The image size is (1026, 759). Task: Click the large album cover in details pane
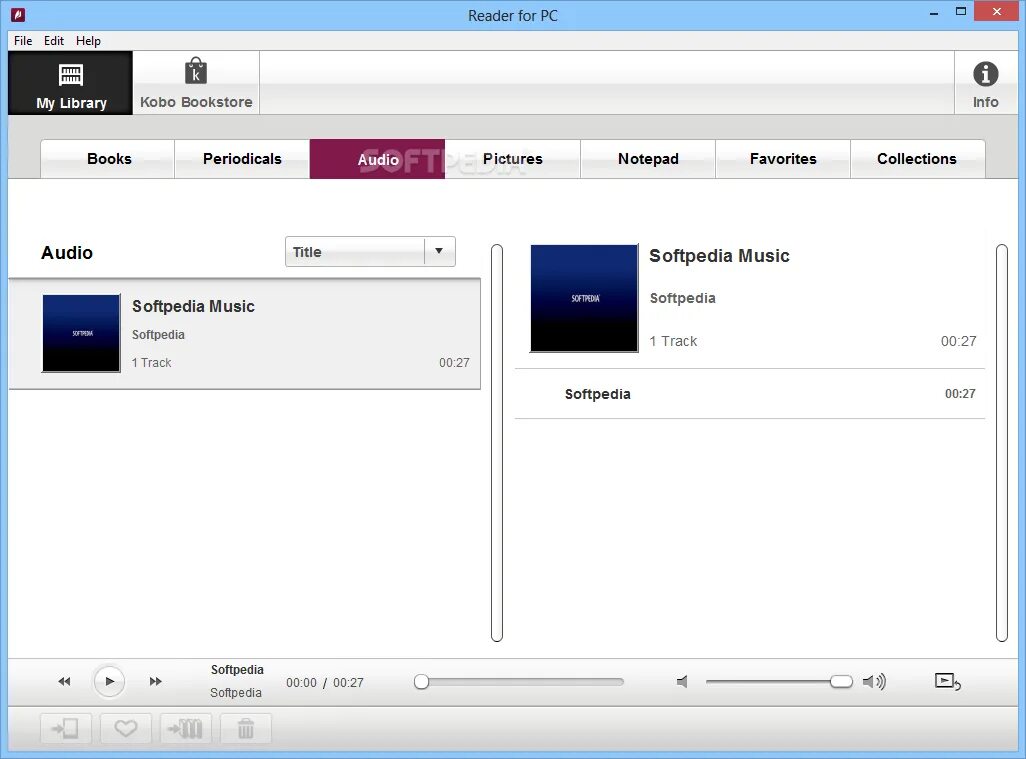click(x=584, y=298)
